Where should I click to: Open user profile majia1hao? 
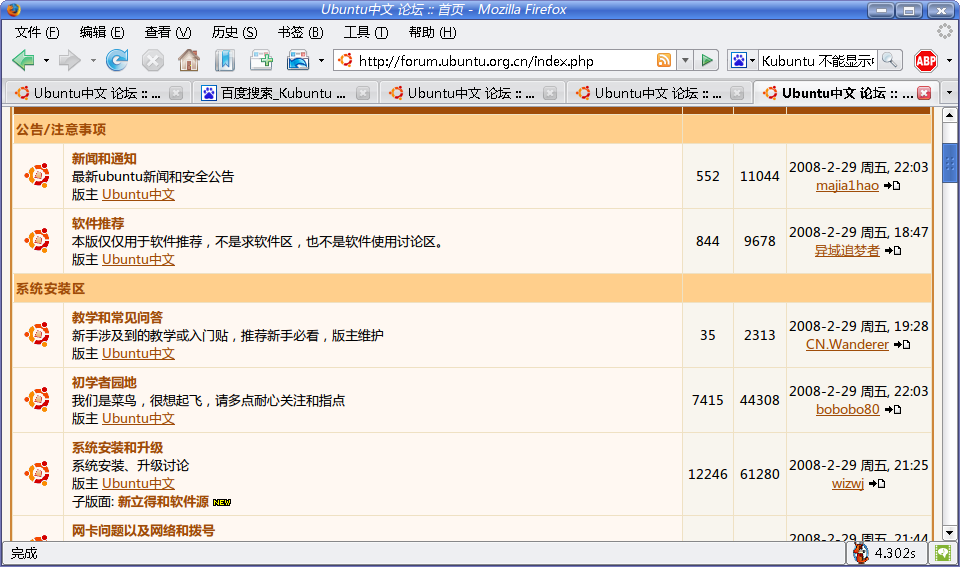point(847,186)
